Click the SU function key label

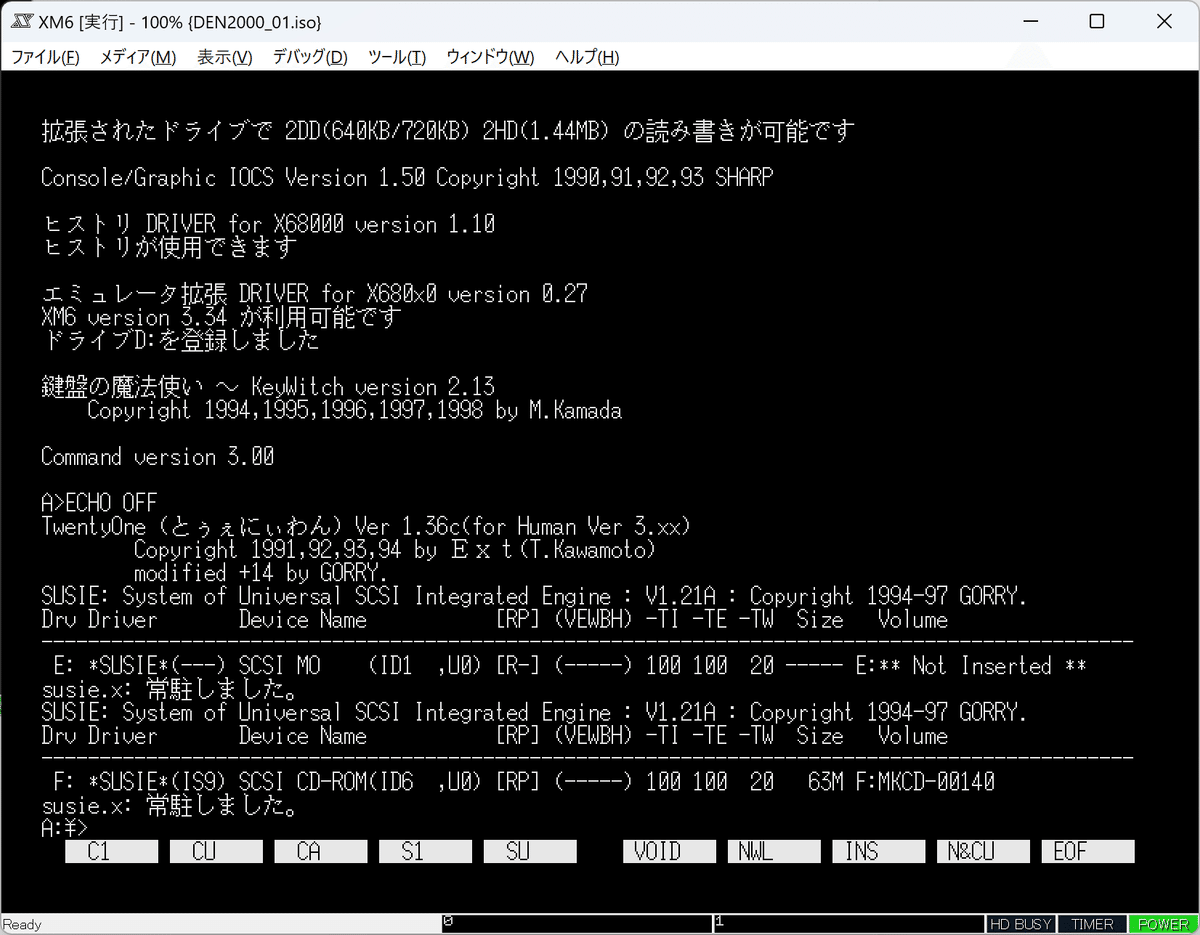(x=530, y=851)
